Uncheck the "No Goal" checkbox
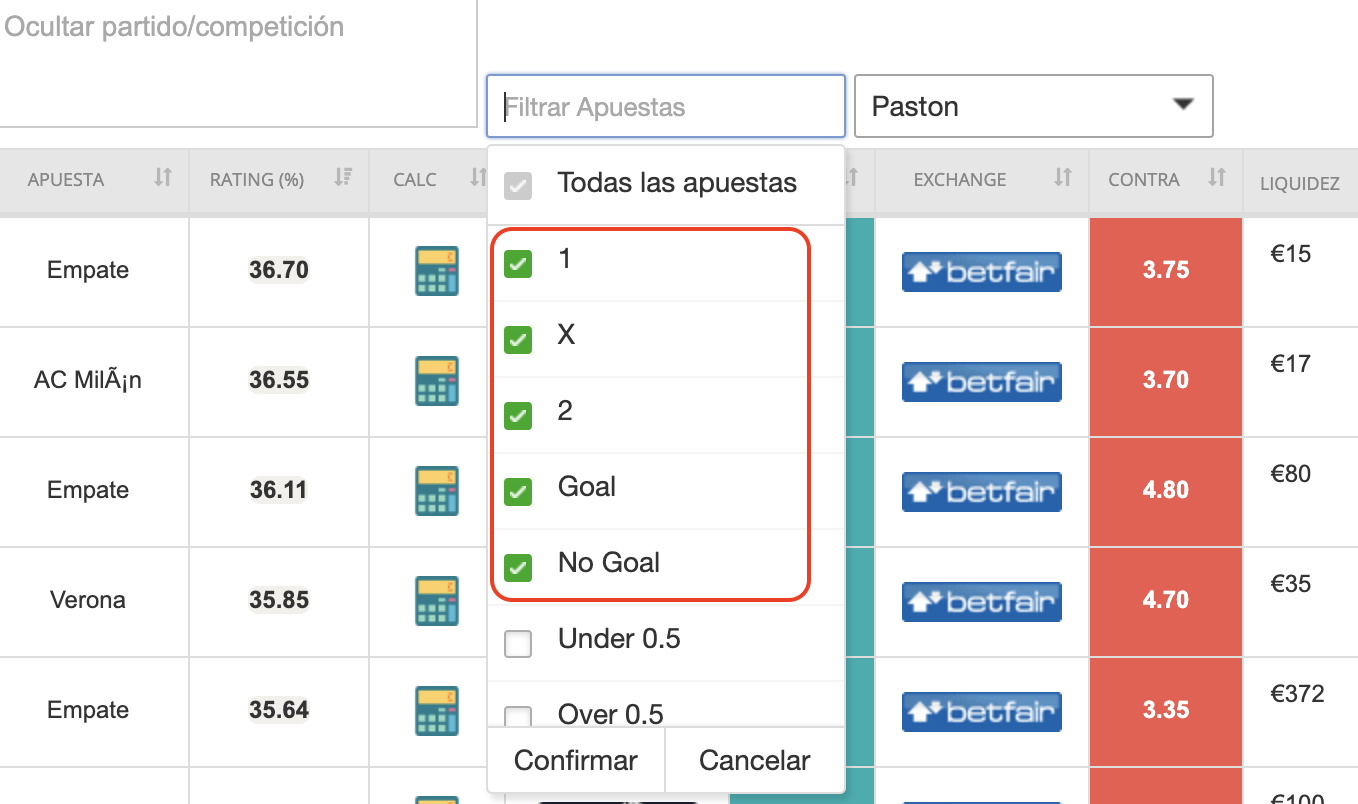Image resolution: width=1358 pixels, height=804 pixels. pyautogui.click(x=518, y=567)
